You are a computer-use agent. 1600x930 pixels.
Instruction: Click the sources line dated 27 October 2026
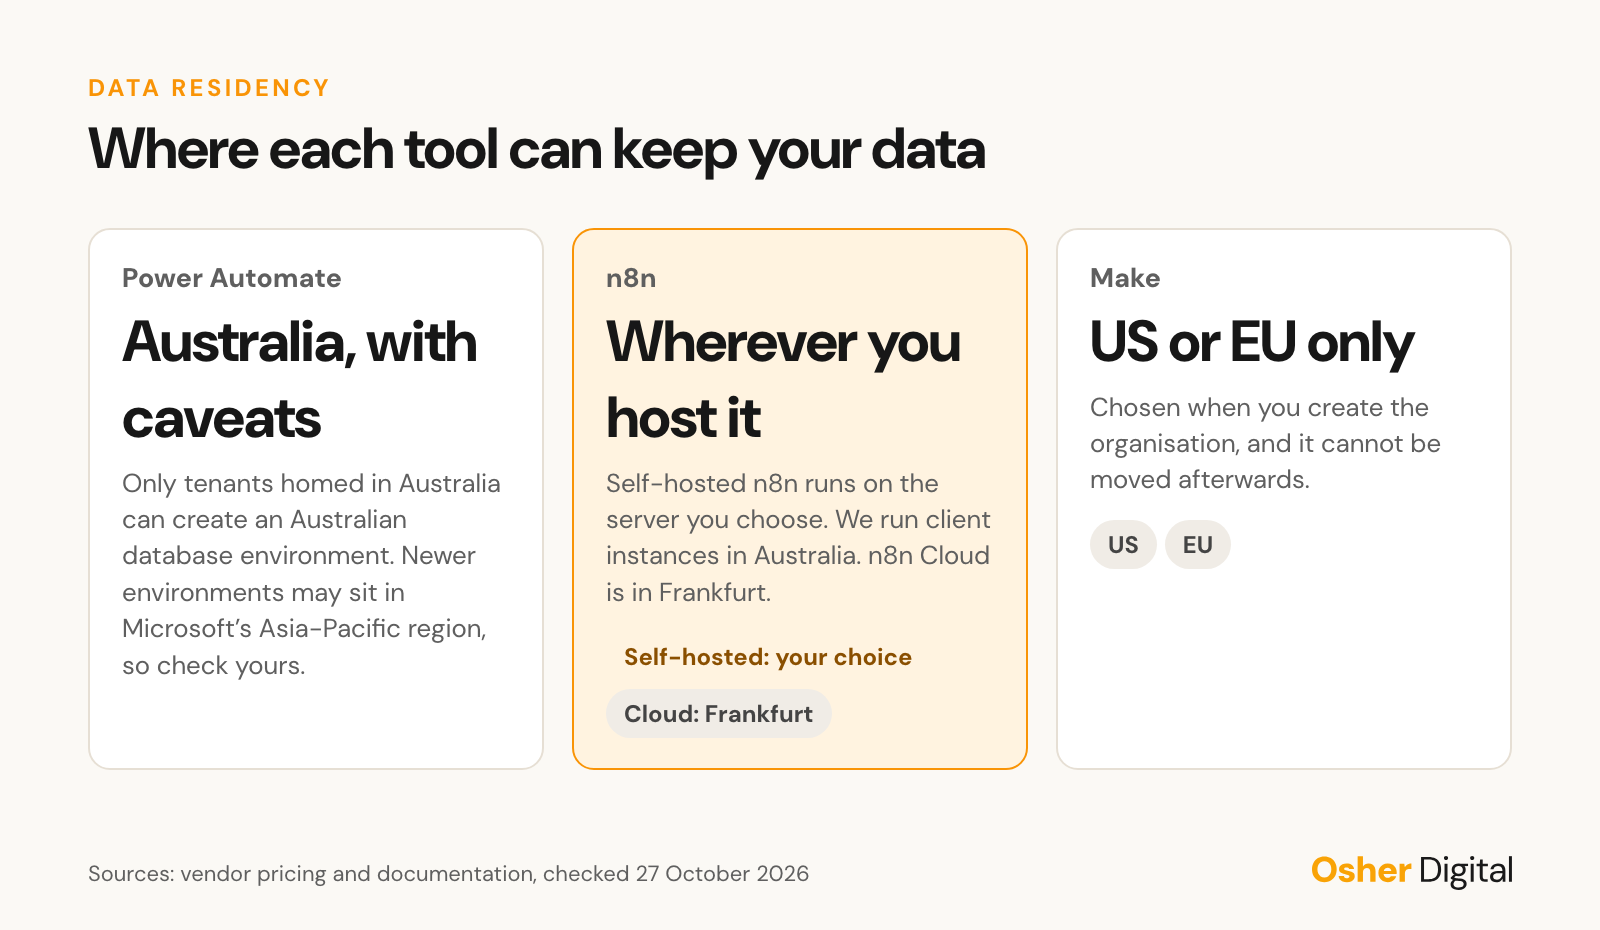[x=448, y=874]
